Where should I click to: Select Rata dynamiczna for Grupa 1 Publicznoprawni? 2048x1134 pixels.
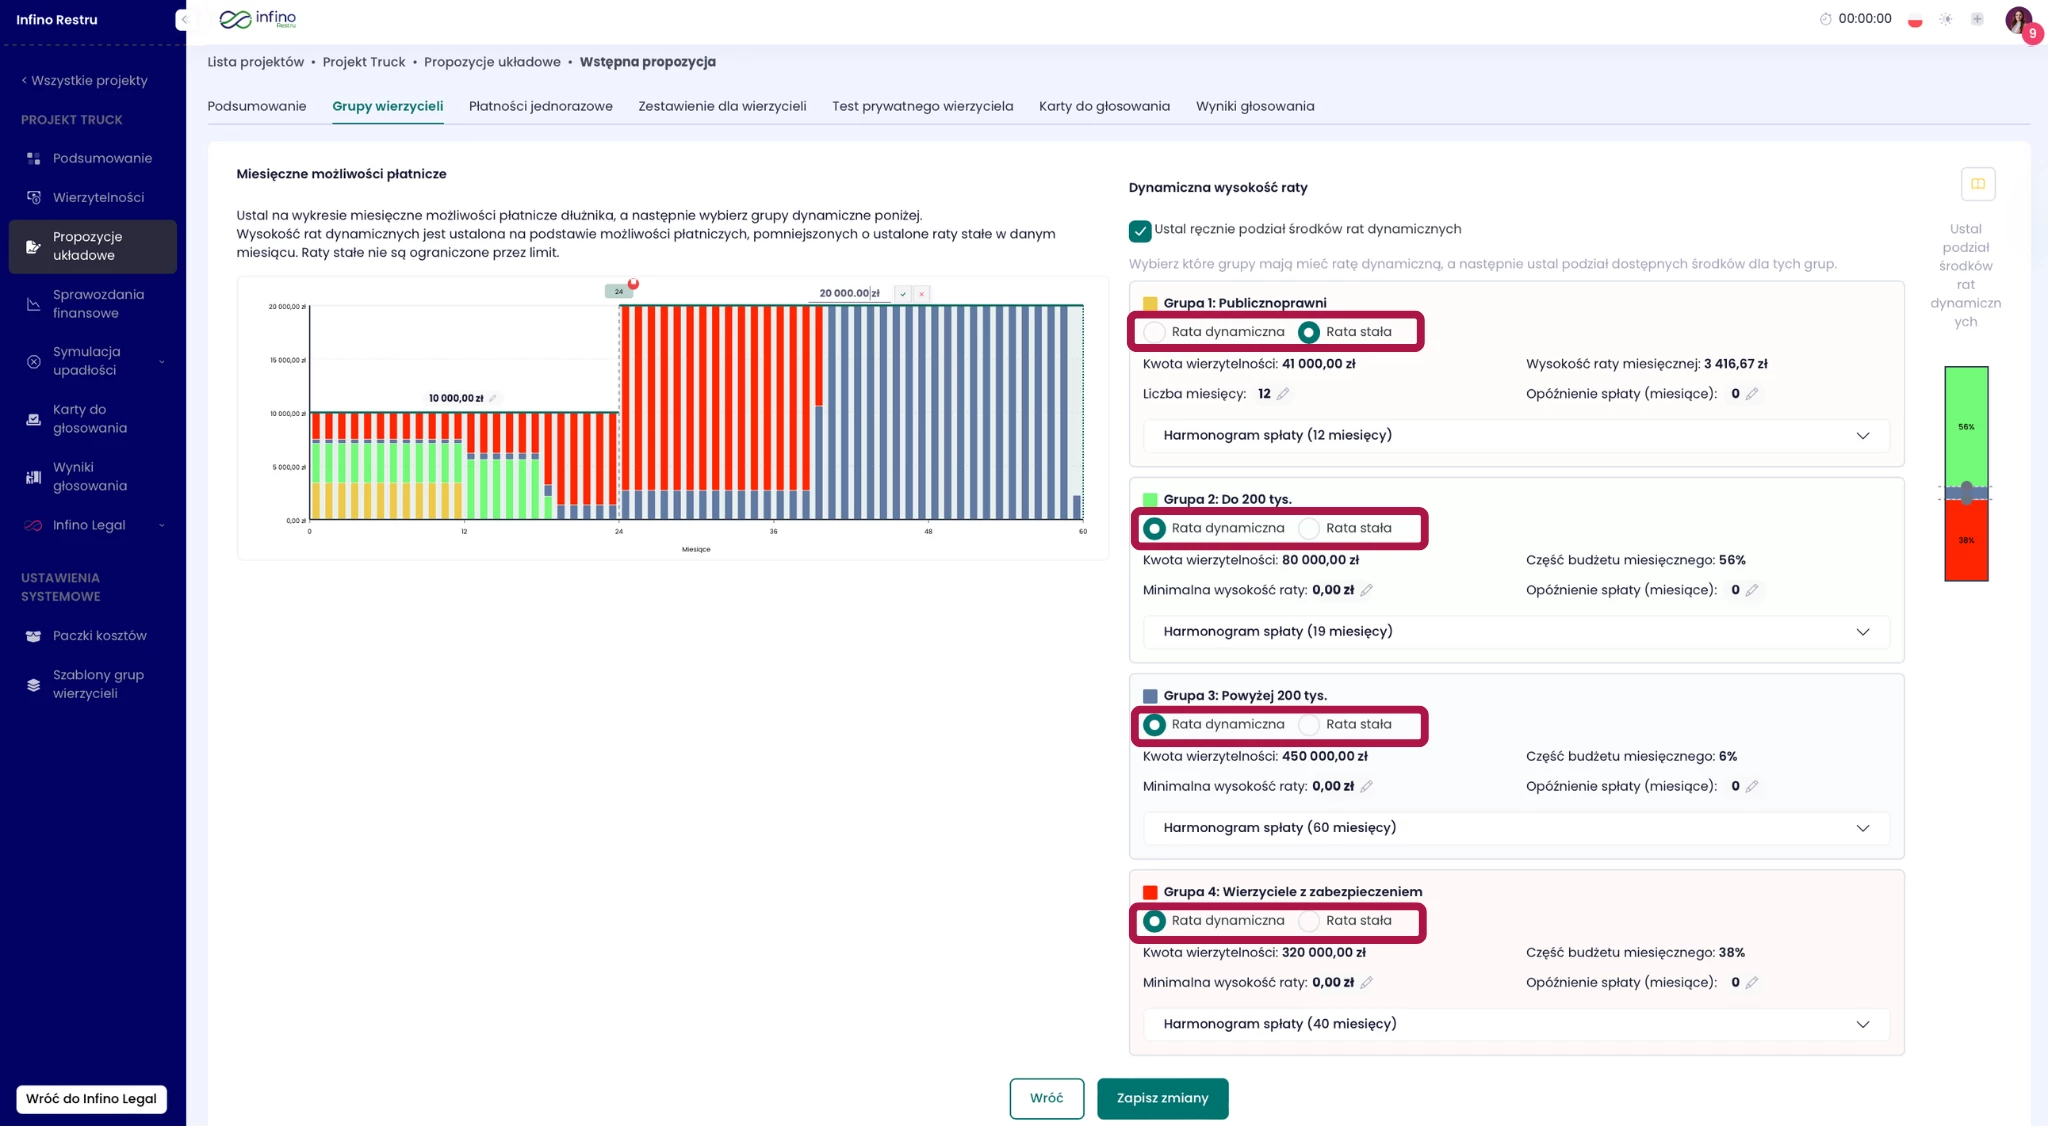[x=1155, y=332]
